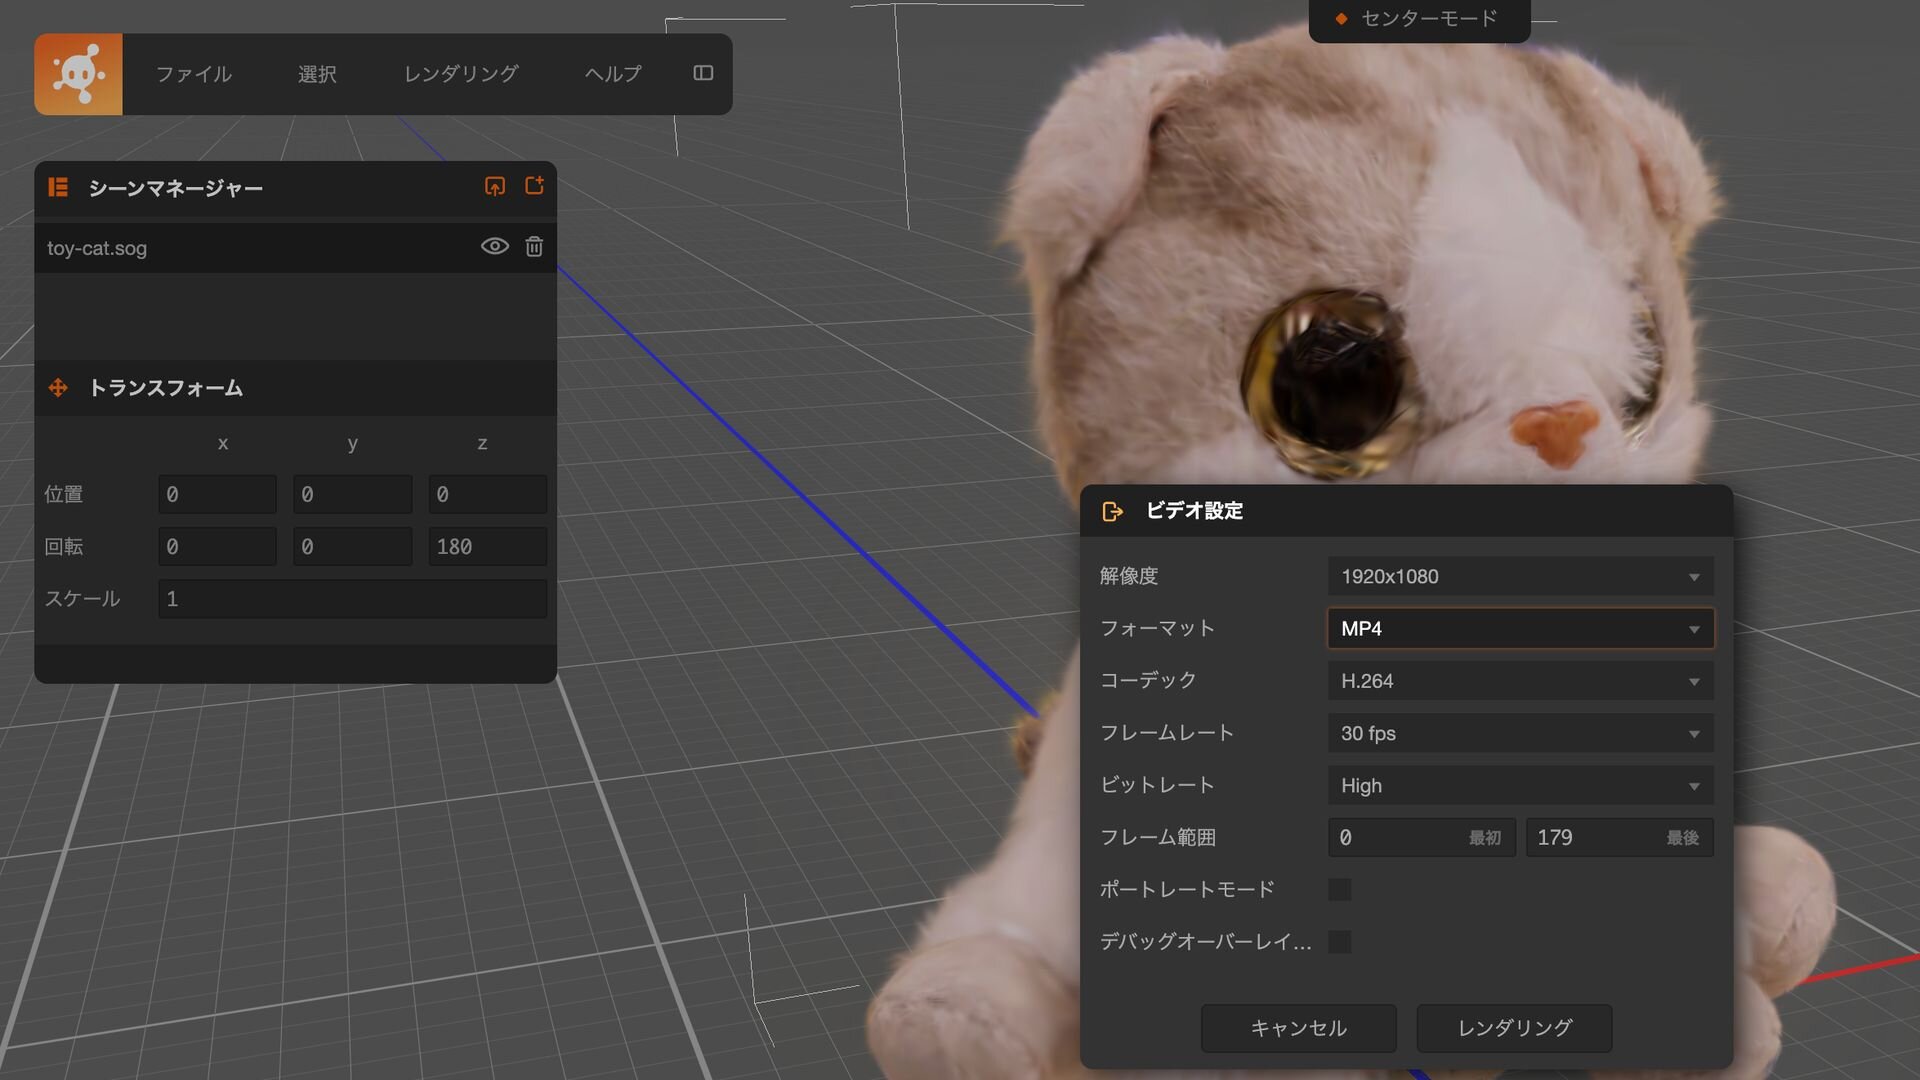The image size is (1920, 1080).
Task: Enable the debug overlay checkbox
Action: [1339, 941]
